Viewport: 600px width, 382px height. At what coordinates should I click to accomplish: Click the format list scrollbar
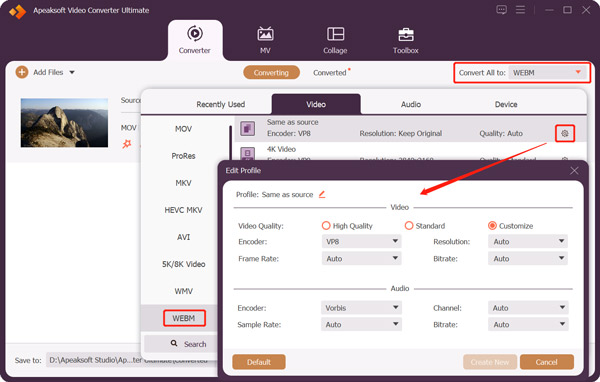(x=230, y=142)
